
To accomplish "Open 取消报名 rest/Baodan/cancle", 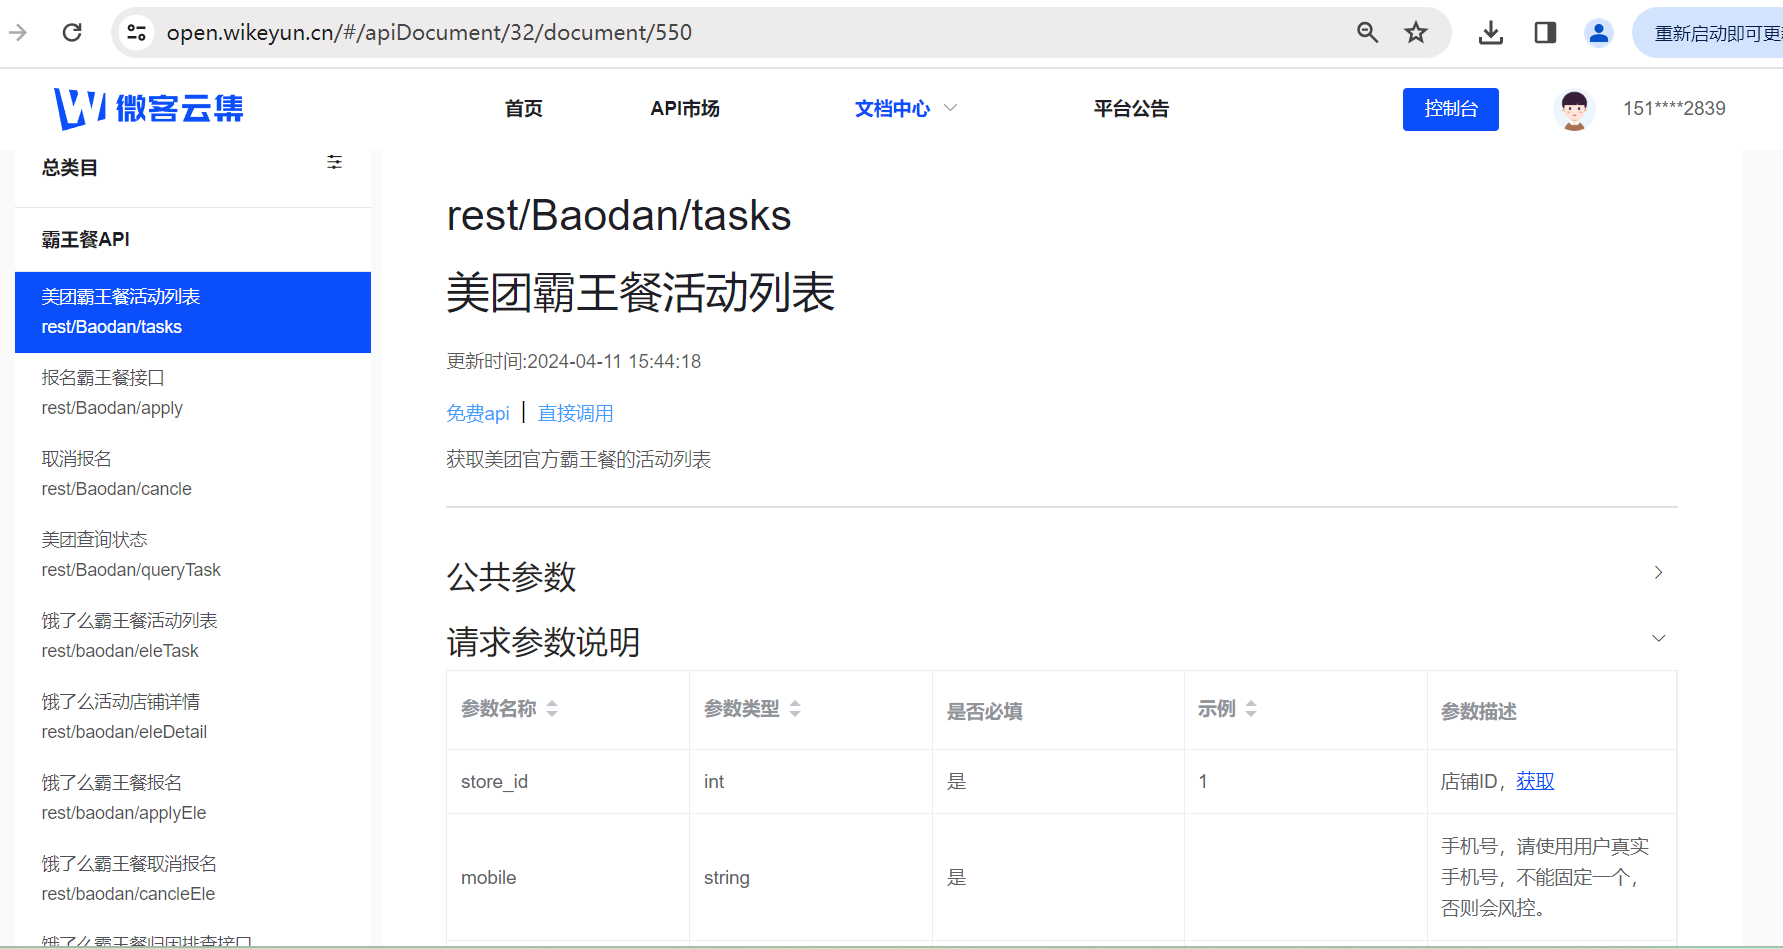I will [x=193, y=474].
